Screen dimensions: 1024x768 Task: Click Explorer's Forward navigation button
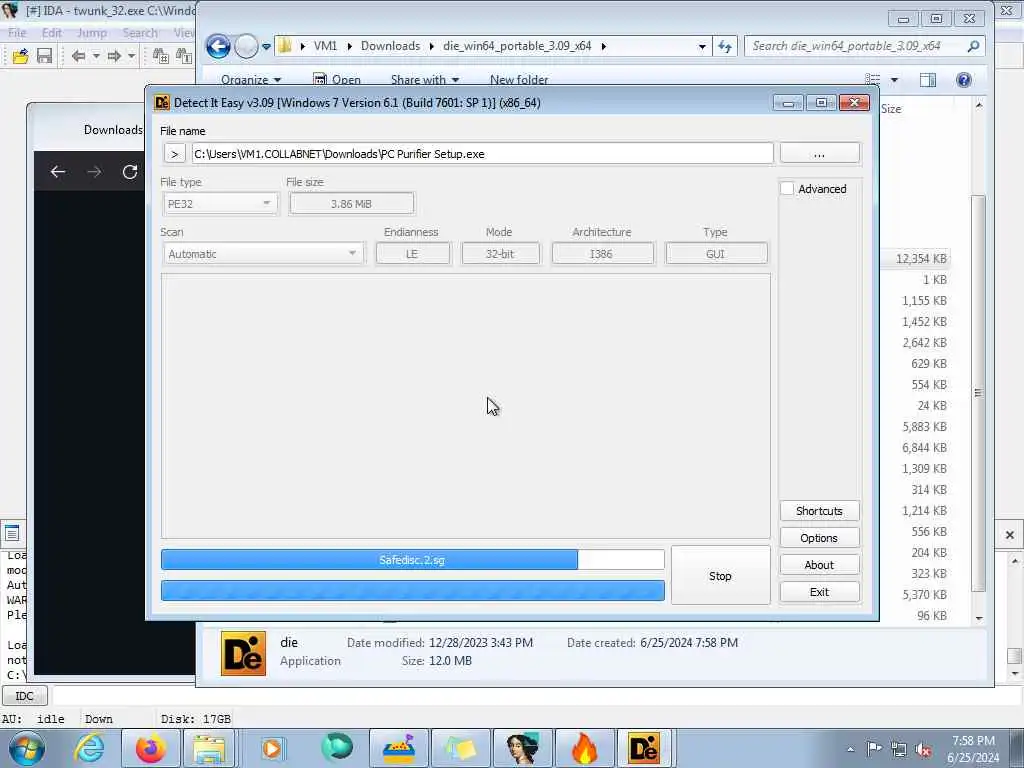[246, 46]
